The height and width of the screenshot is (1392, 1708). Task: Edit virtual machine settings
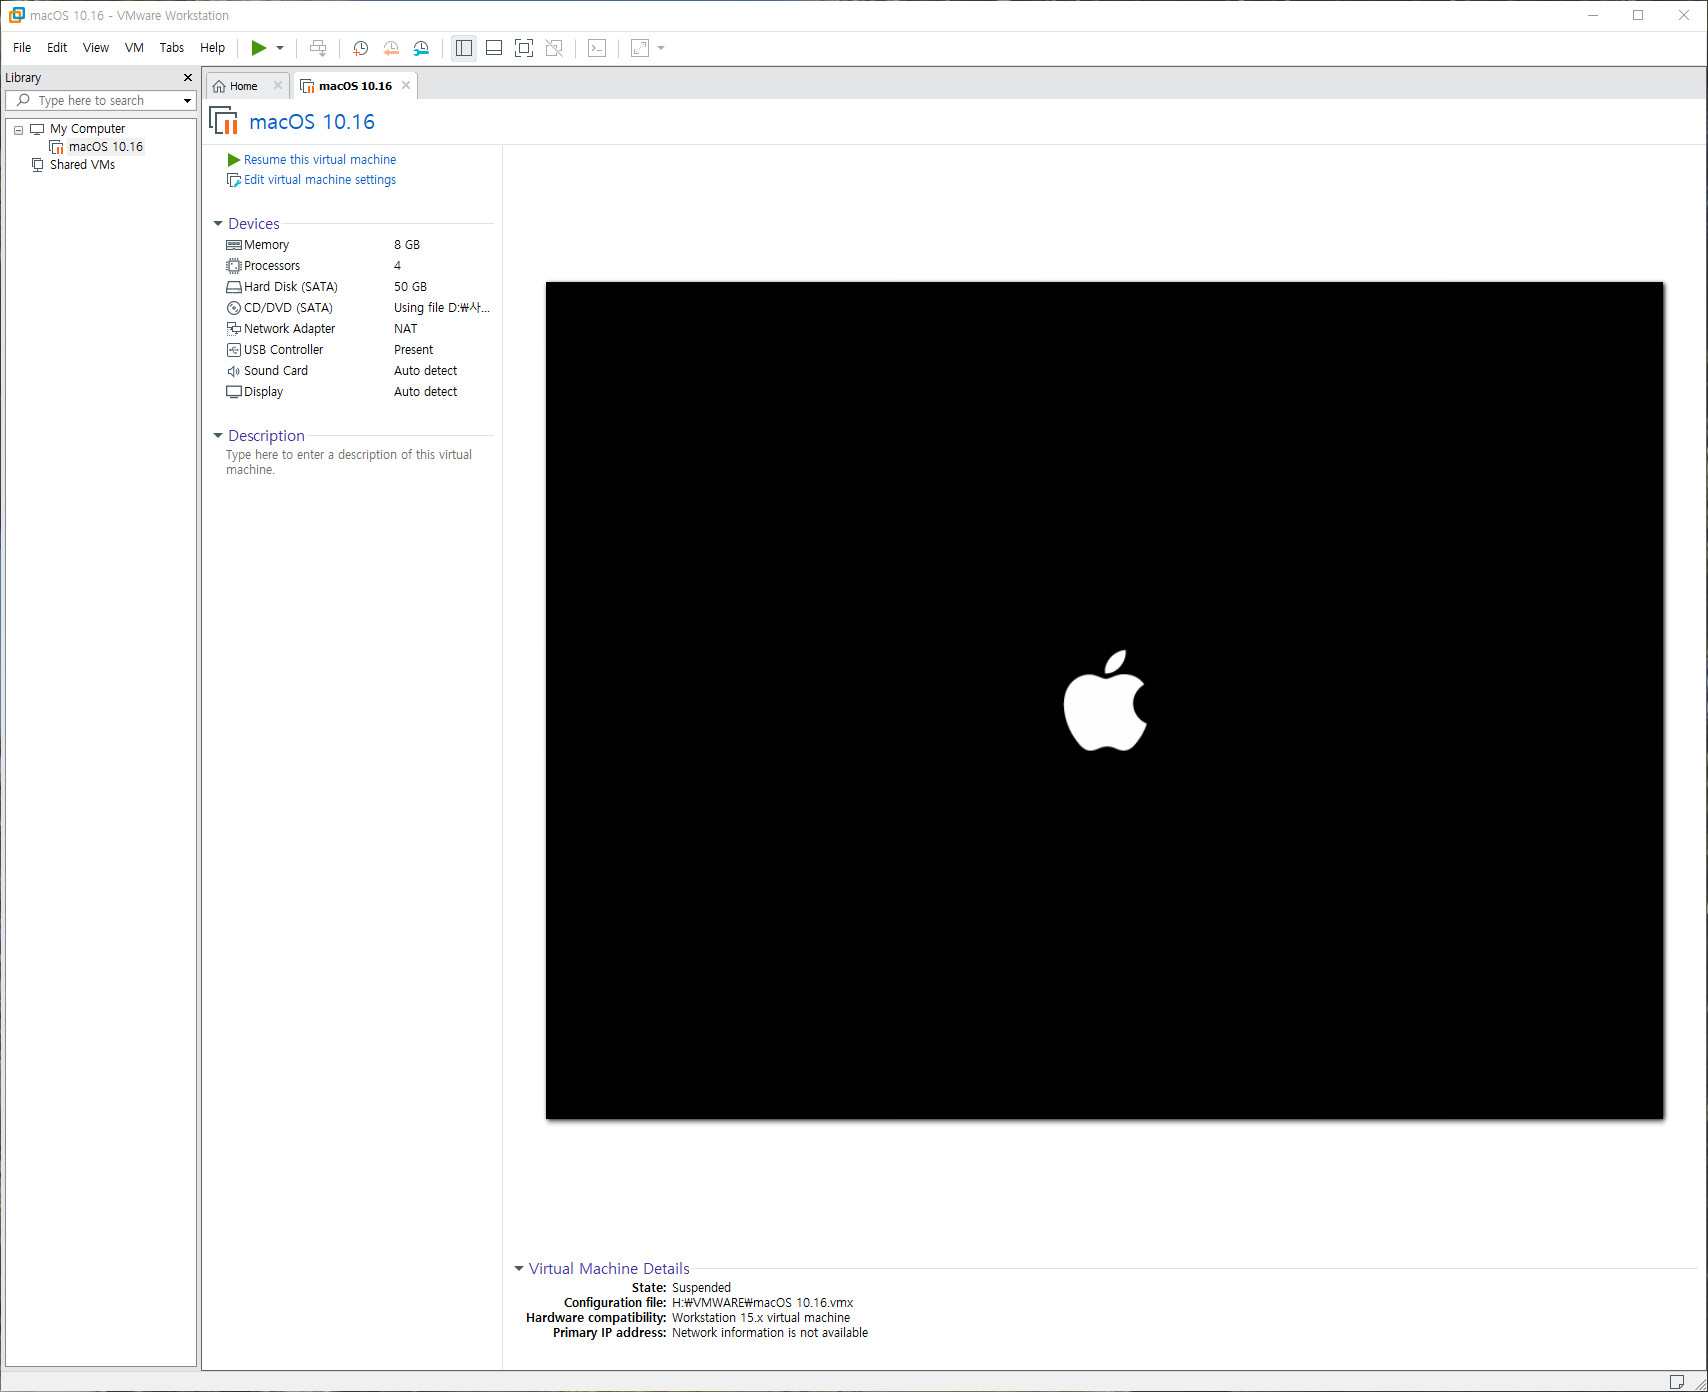[x=312, y=180]
